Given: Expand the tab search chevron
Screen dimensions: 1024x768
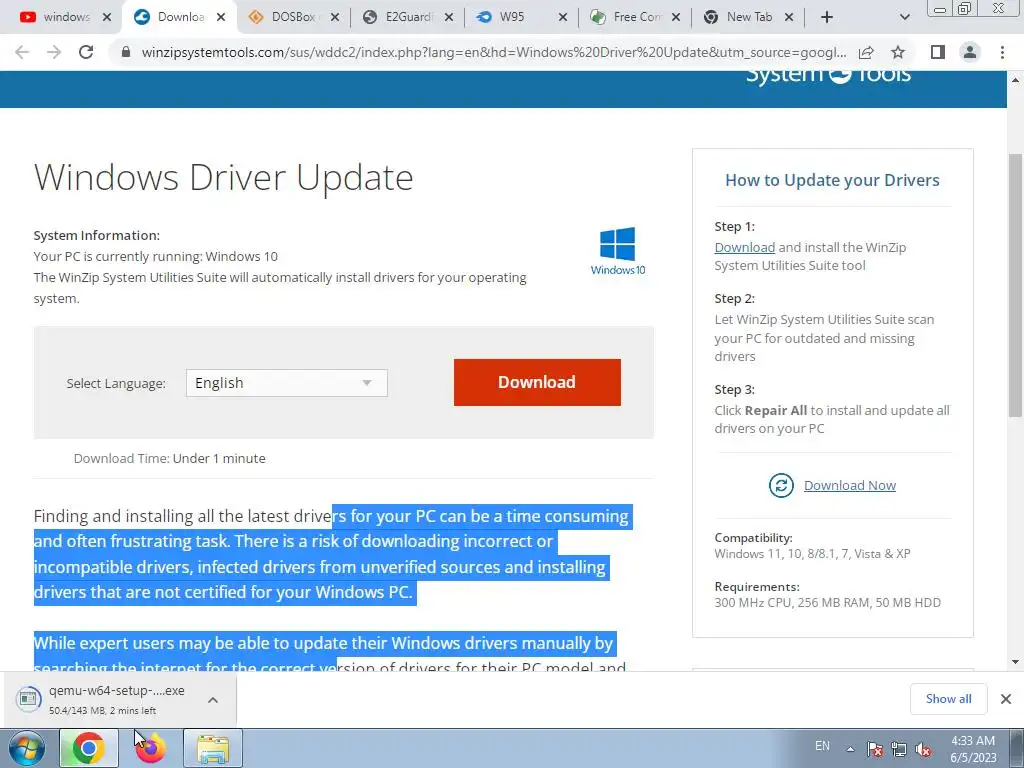Looking at the screenshot, I should [904, 17].
